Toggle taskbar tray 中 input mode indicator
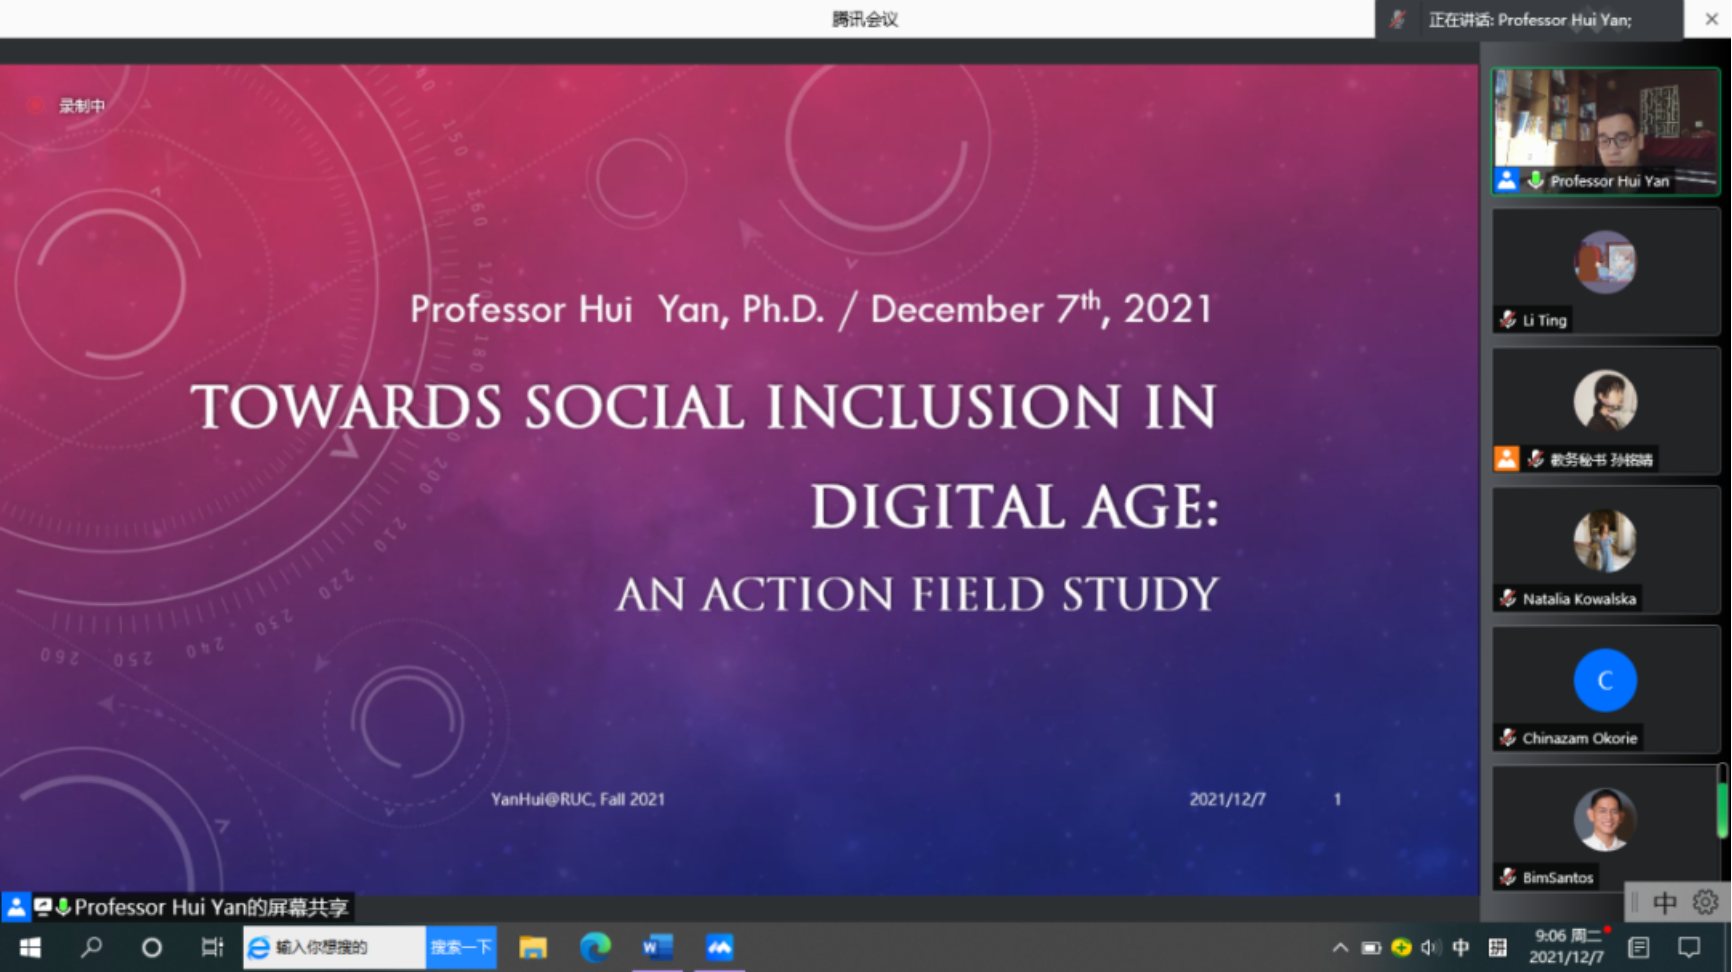Screen dimensions: 1732x972 [x=1461, y=947]
